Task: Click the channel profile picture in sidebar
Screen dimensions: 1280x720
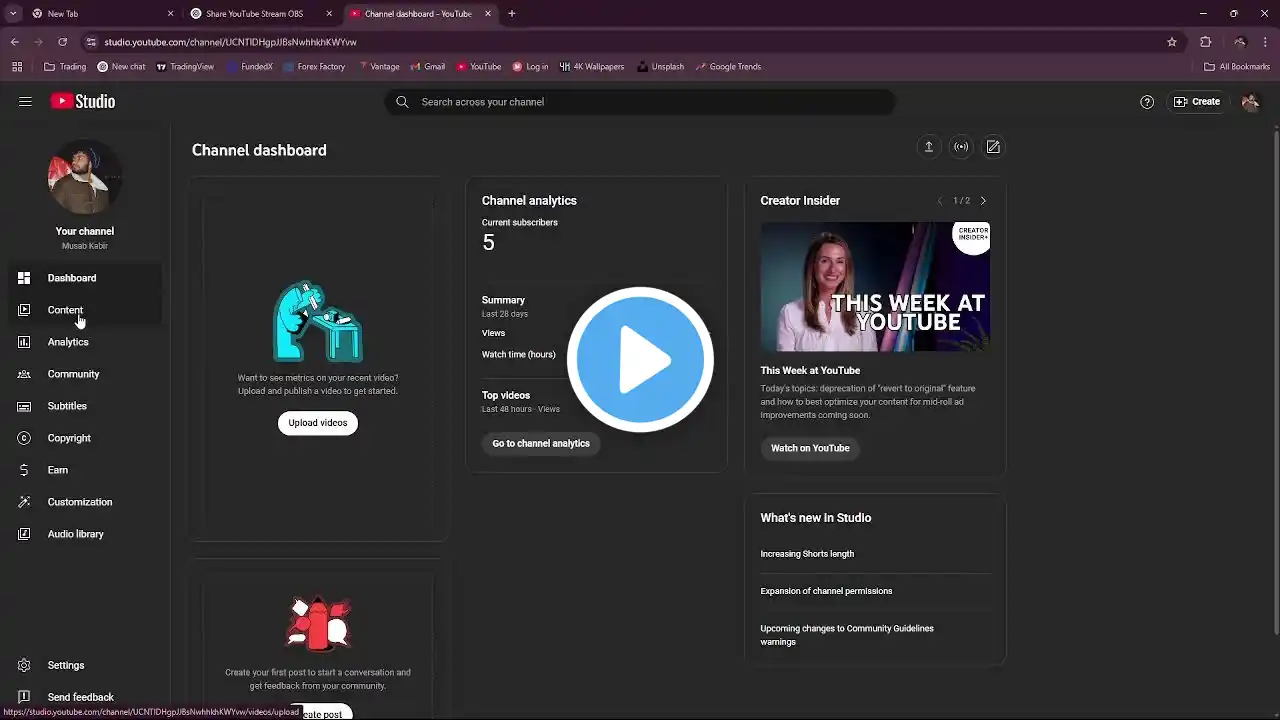Action: 85,177
